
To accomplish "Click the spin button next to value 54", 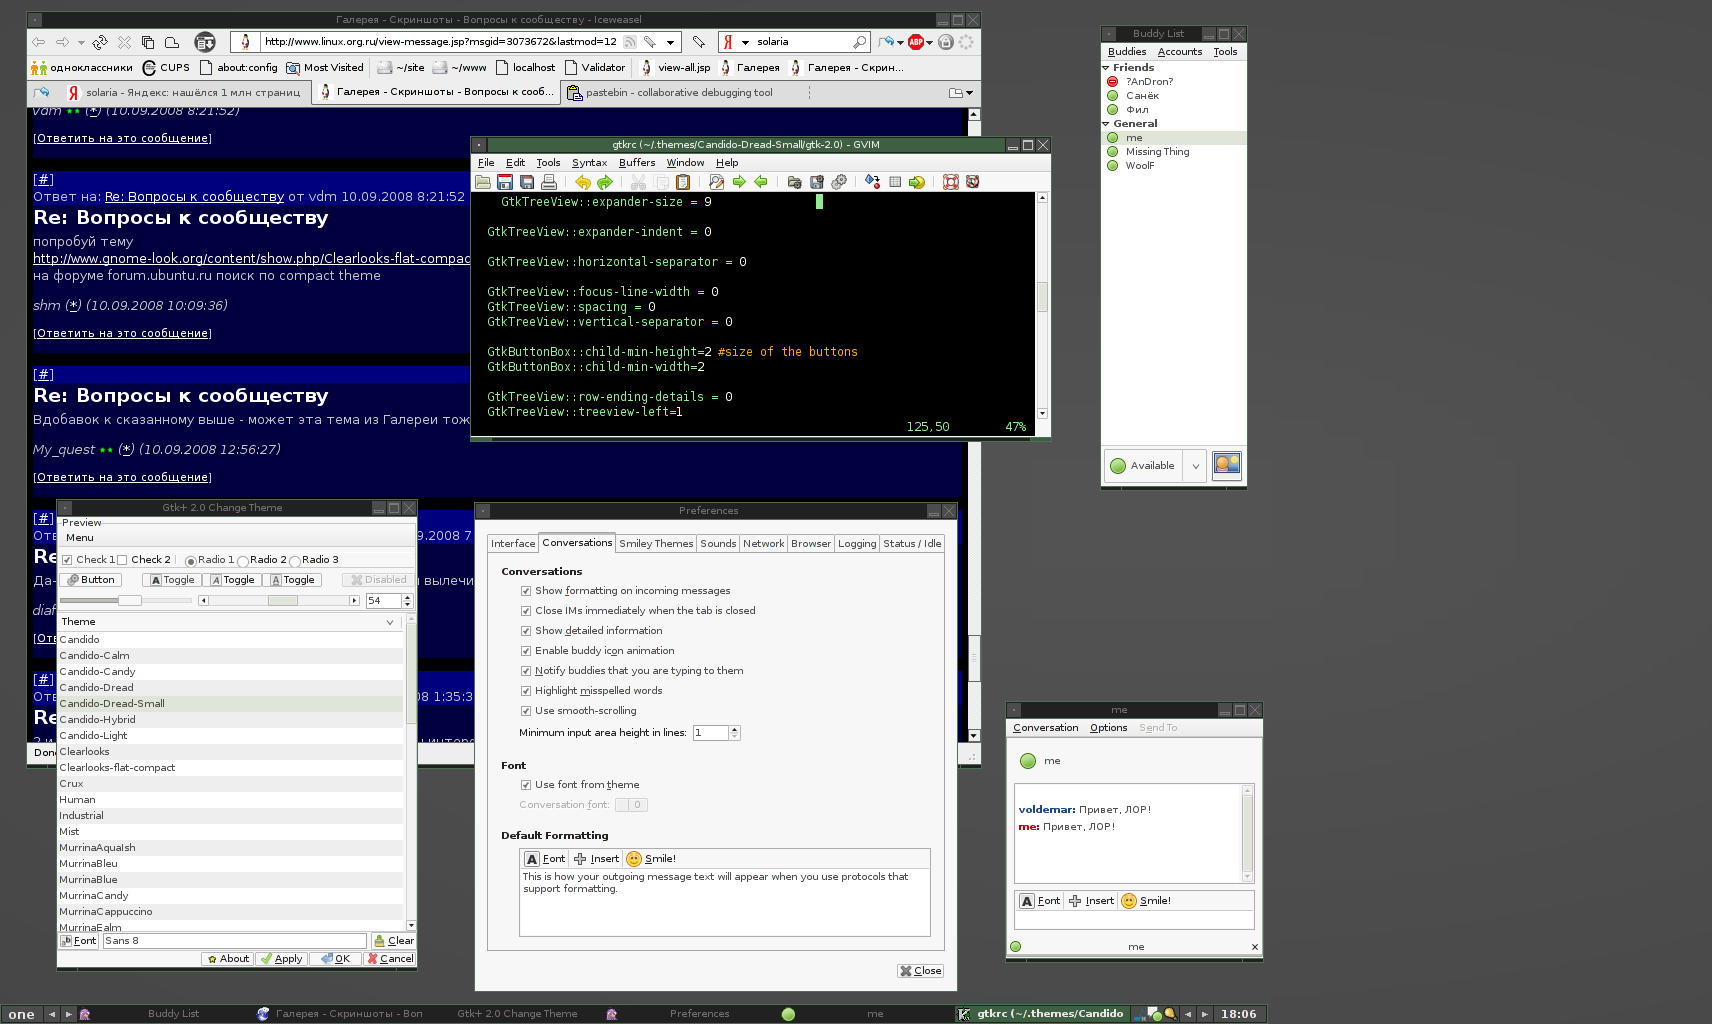I will tap(408, 601).
